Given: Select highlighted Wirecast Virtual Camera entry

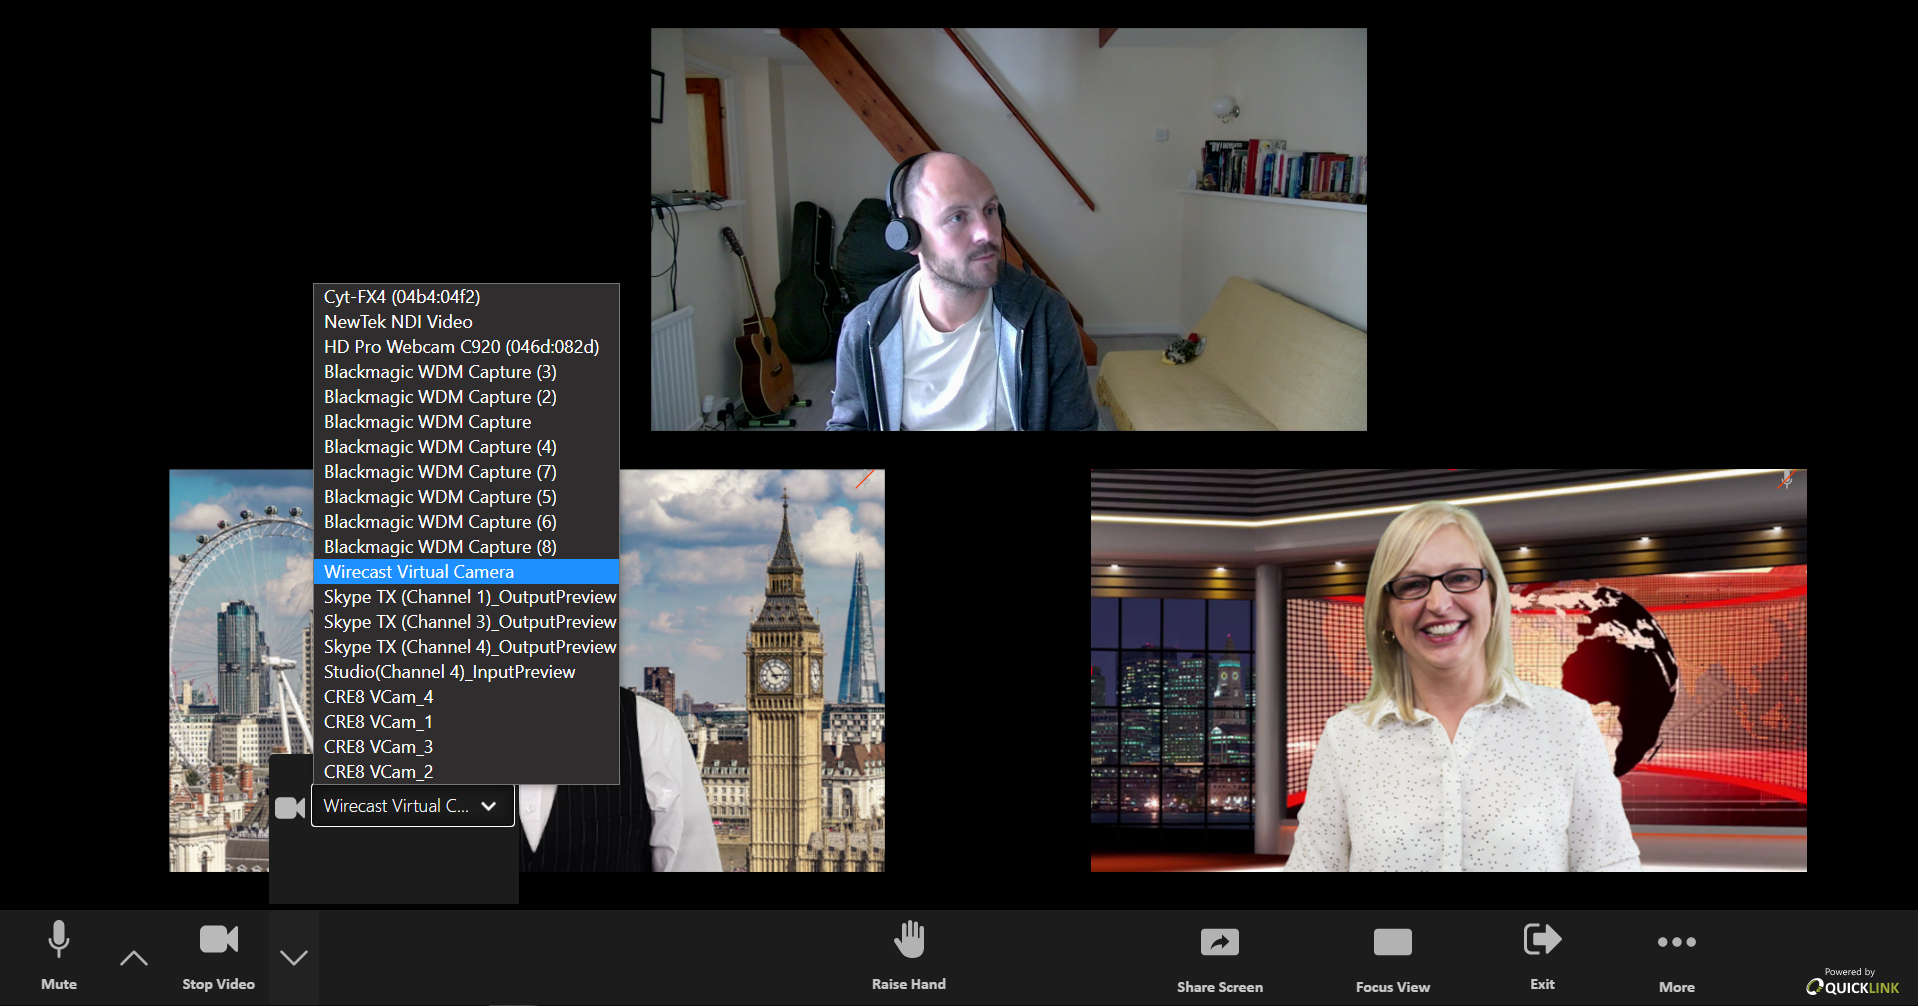Looking at the screenshot, I should (x=466, y=572).
